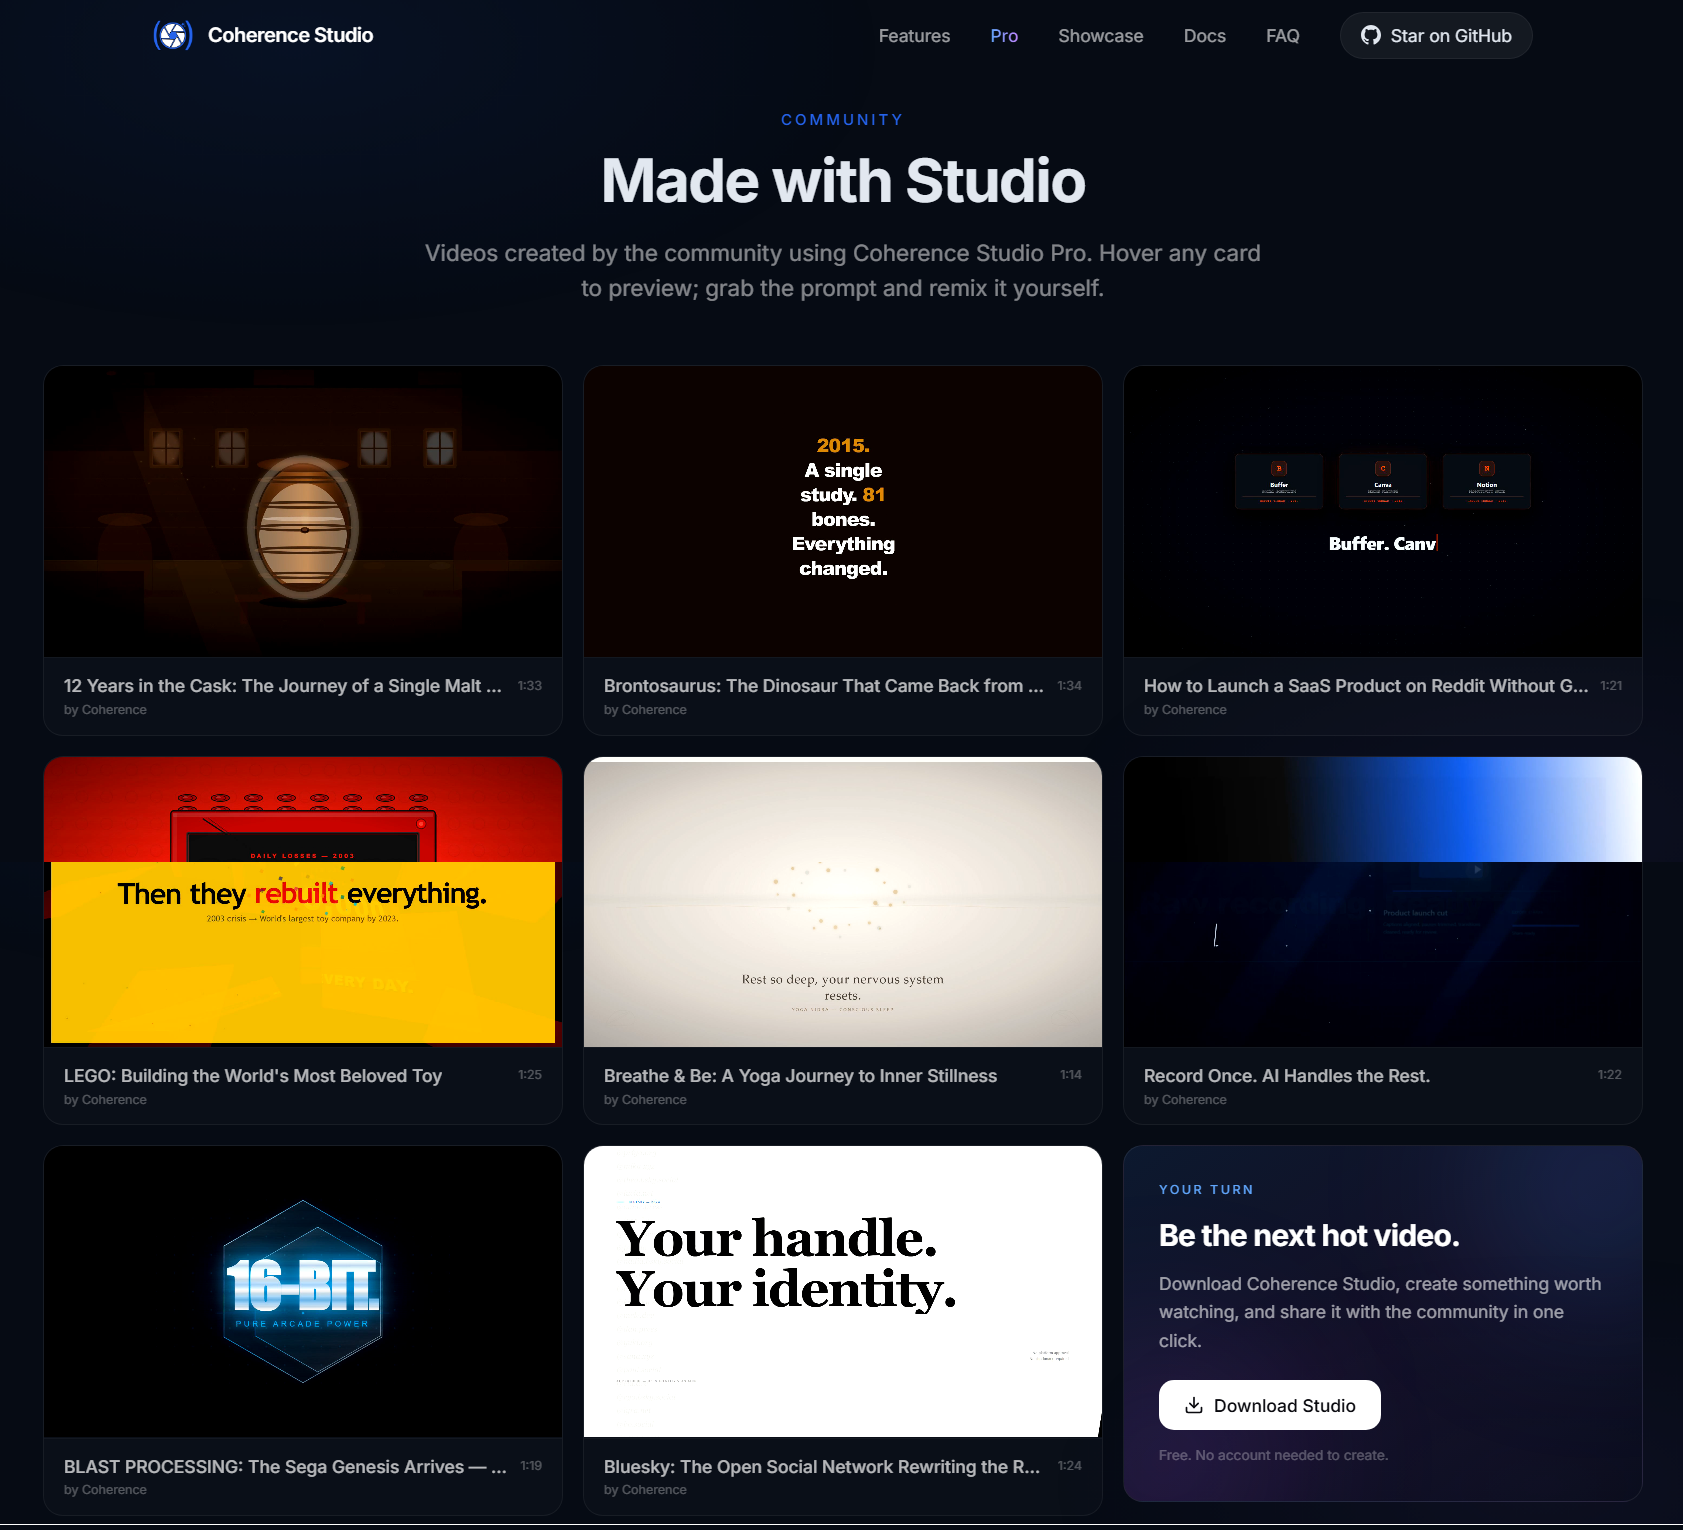This screenshot has height=1530, width=1683.
Task: Click the Star on GitHub button
Action: point(1436,36)
